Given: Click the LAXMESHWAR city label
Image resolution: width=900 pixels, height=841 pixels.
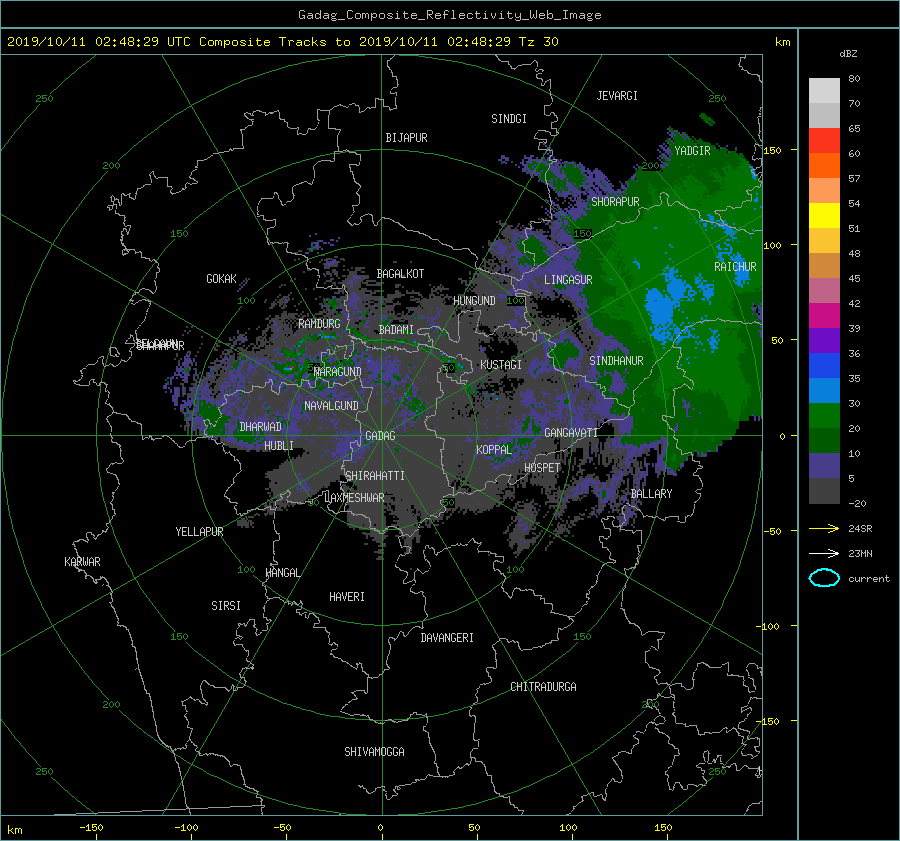Looking at the screenshot, I should point(354,498).
